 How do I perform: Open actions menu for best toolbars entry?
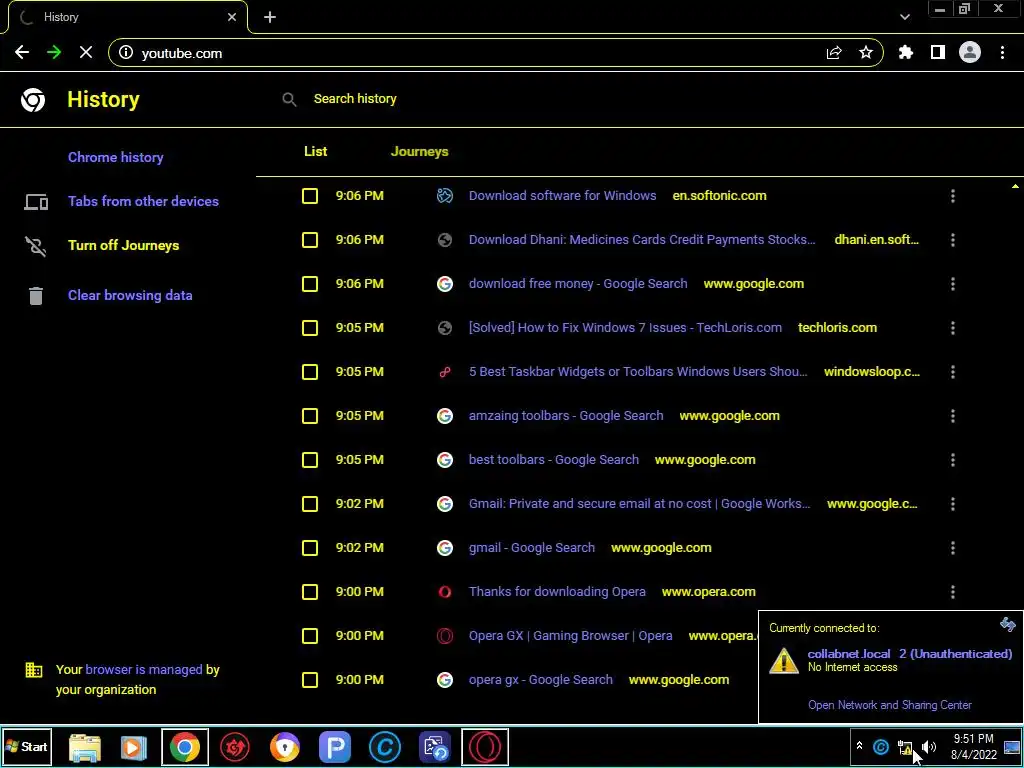(x=953, y=460)
